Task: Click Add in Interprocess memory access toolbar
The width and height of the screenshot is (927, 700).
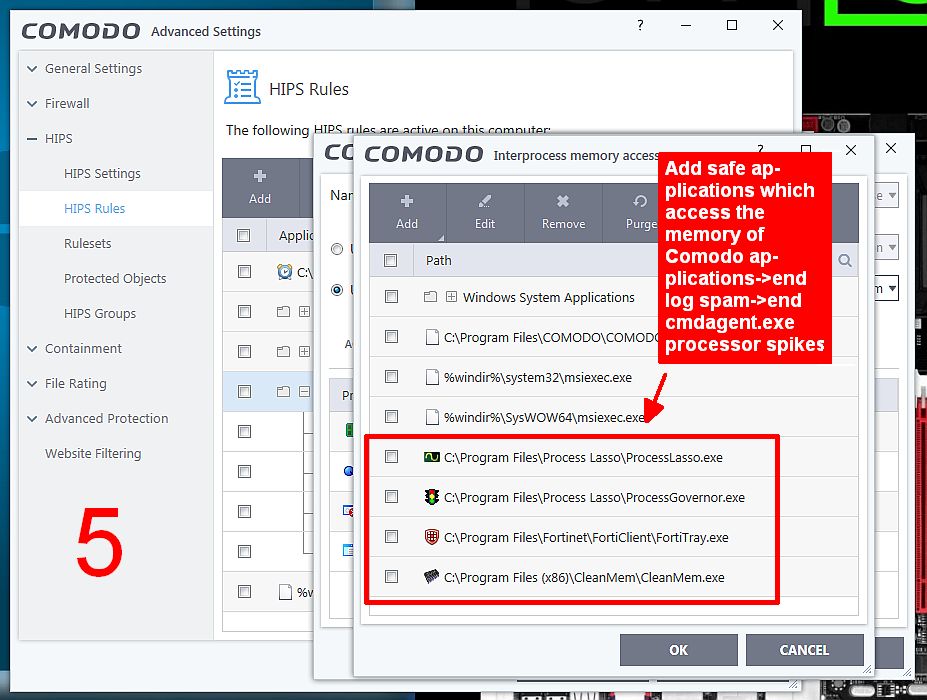Action: pos(407,212)
